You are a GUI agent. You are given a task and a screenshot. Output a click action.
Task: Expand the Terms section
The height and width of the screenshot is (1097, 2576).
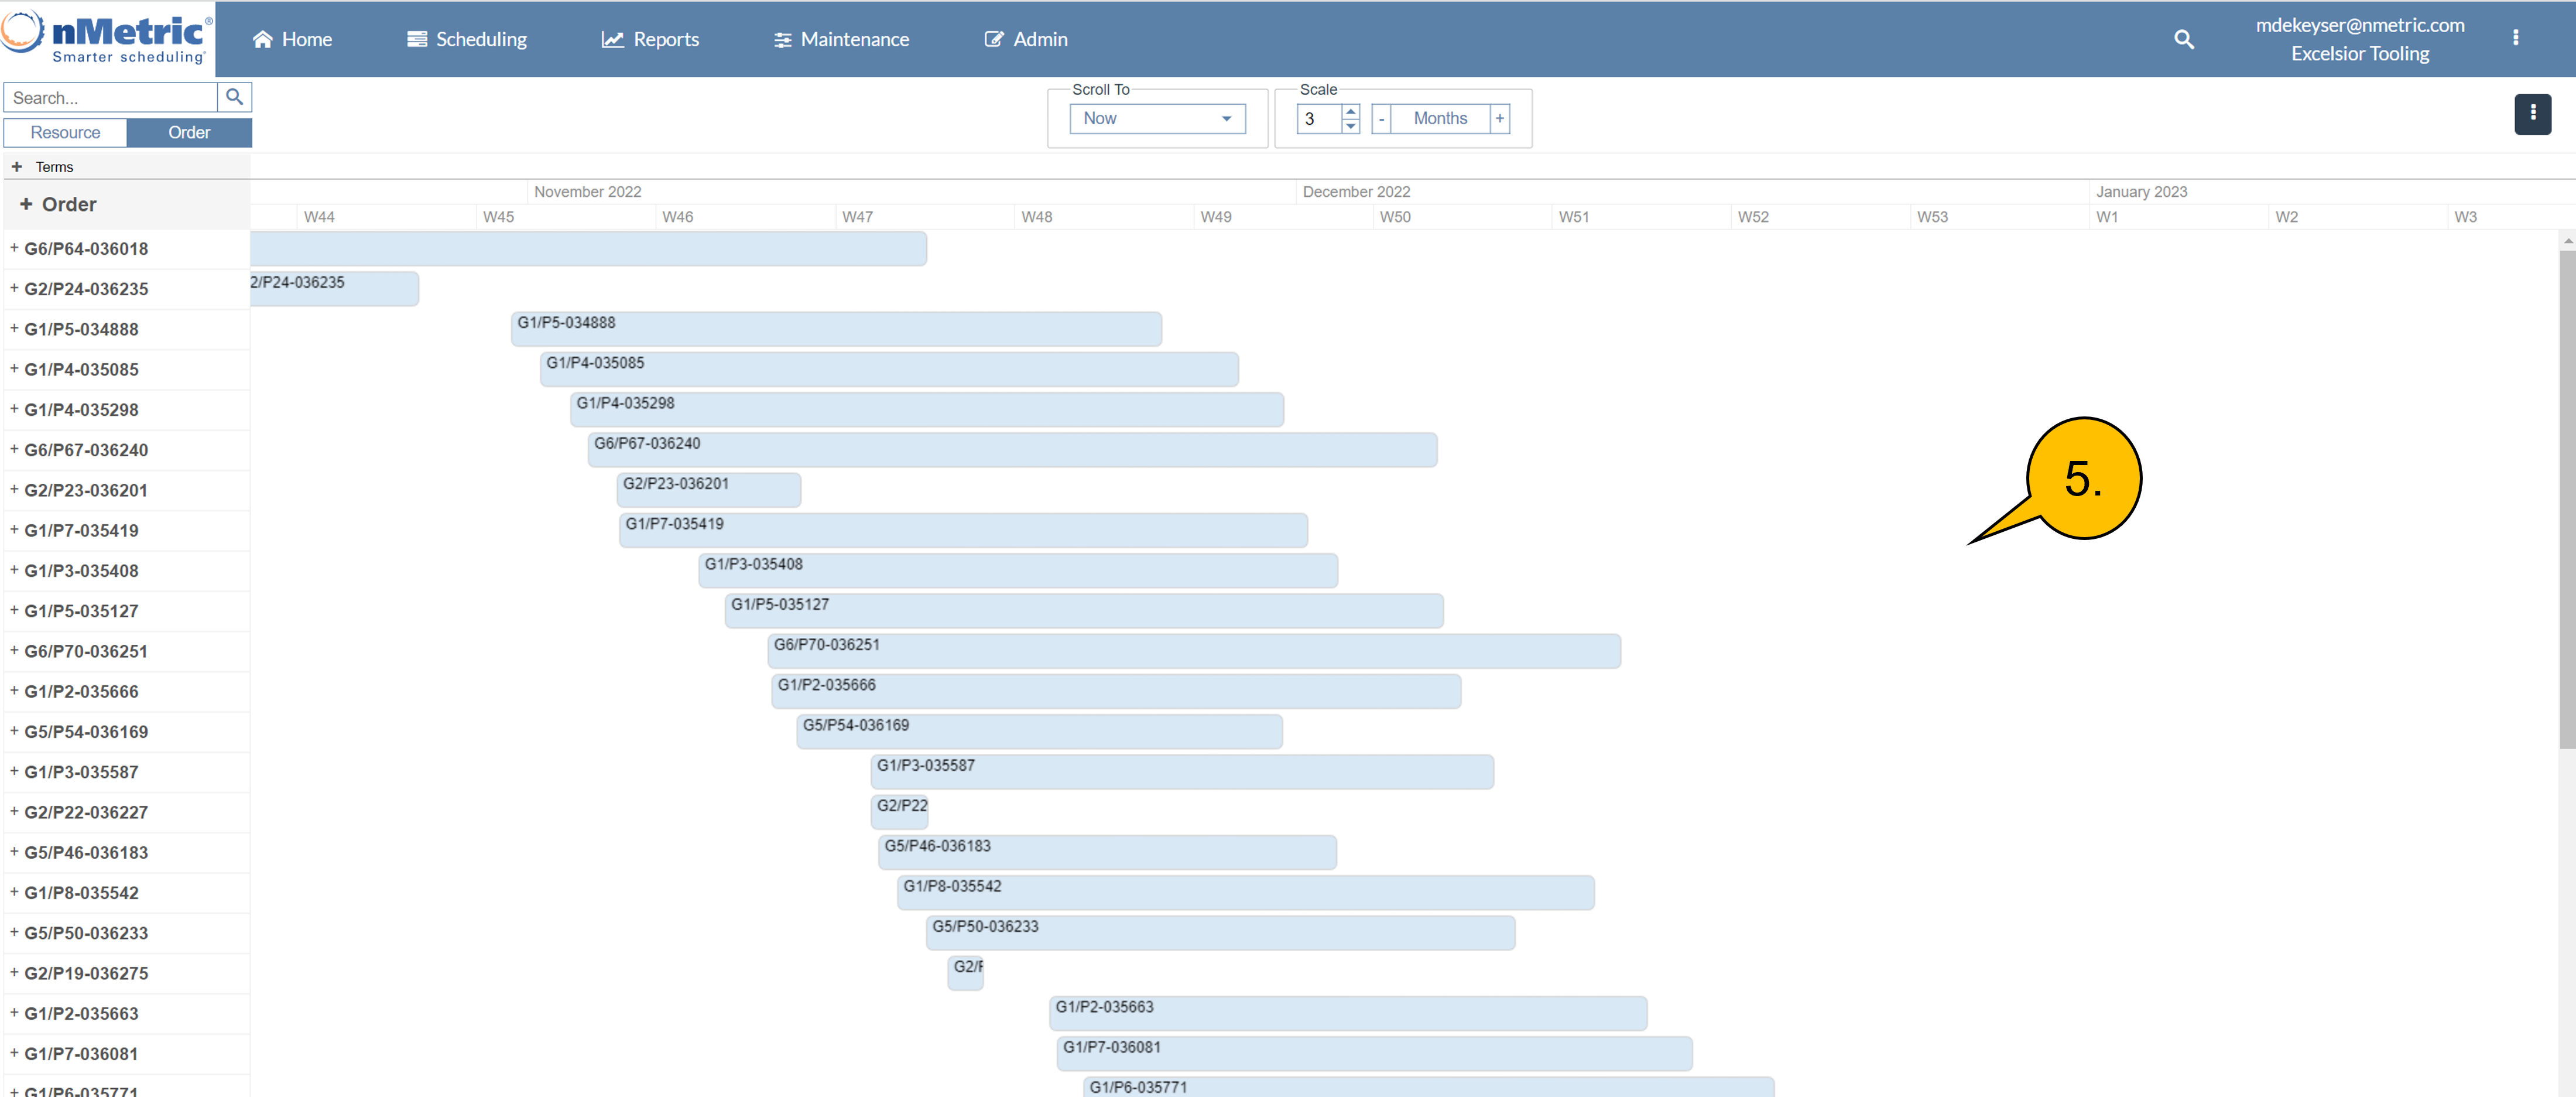(x=16, y=167)
